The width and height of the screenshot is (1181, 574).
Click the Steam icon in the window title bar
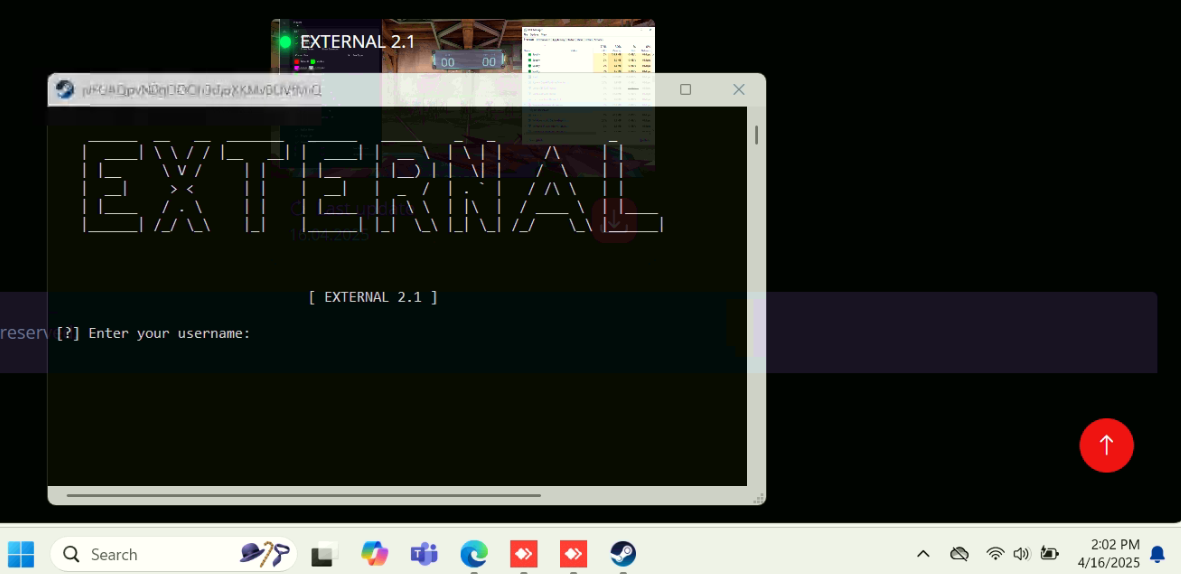[x=65, y=89]
